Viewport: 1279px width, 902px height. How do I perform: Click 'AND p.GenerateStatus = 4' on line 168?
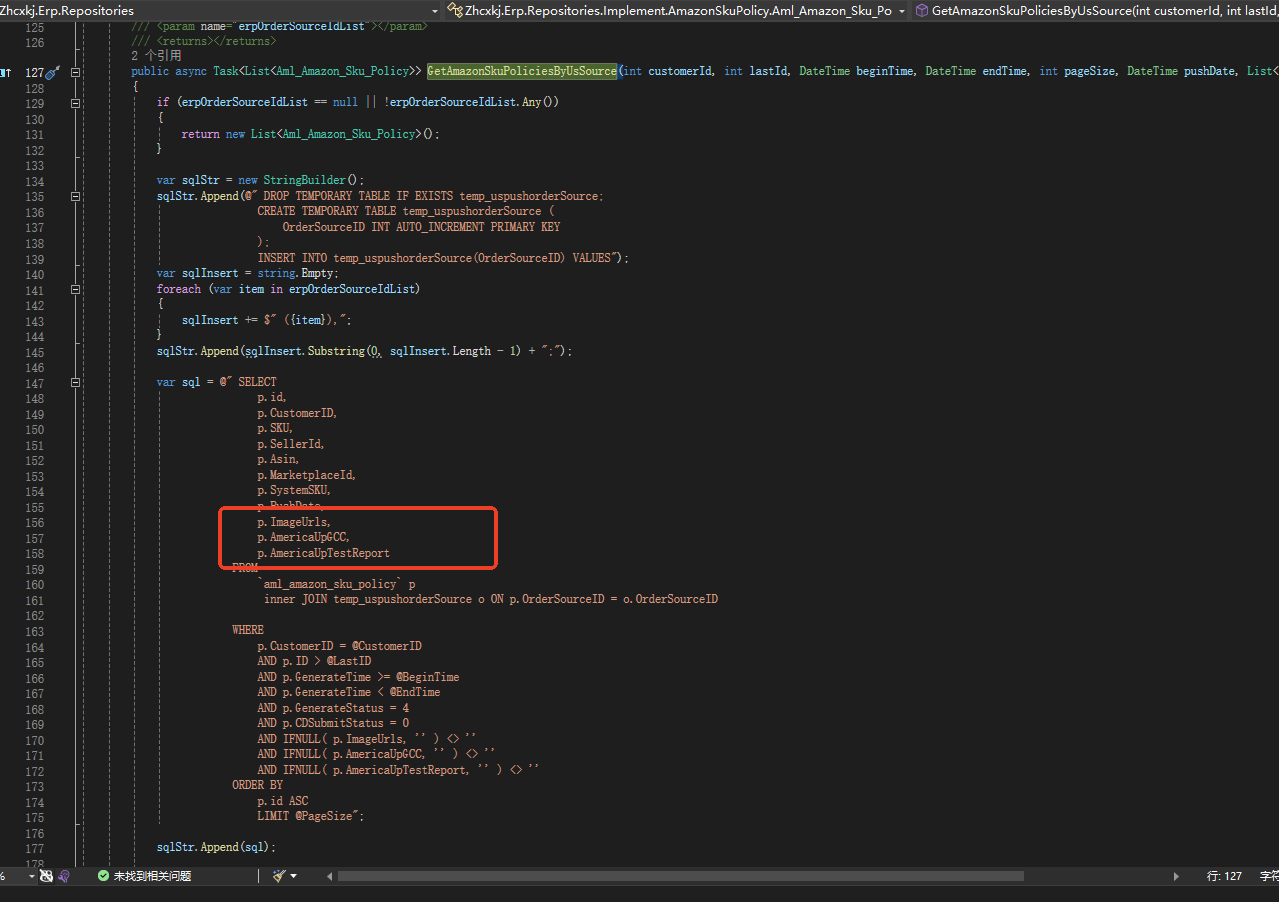(333, 708)
